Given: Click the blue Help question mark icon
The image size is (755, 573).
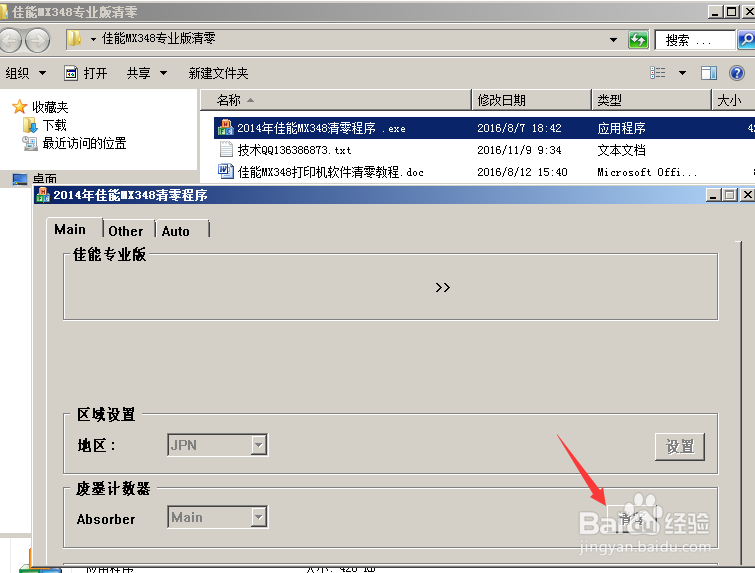Looking at the screenshot, I should pos(737,73).
